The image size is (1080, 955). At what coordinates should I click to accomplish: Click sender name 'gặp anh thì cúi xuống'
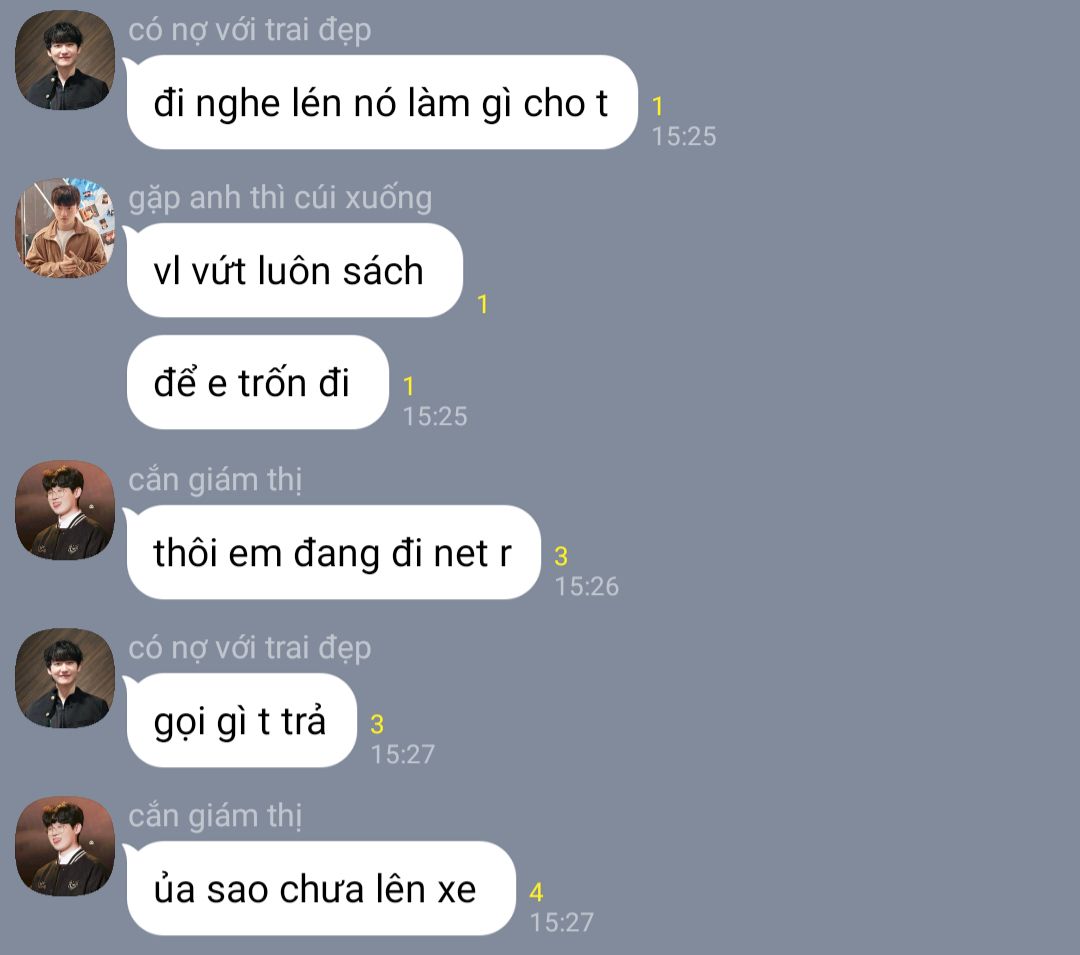point(280,198)
